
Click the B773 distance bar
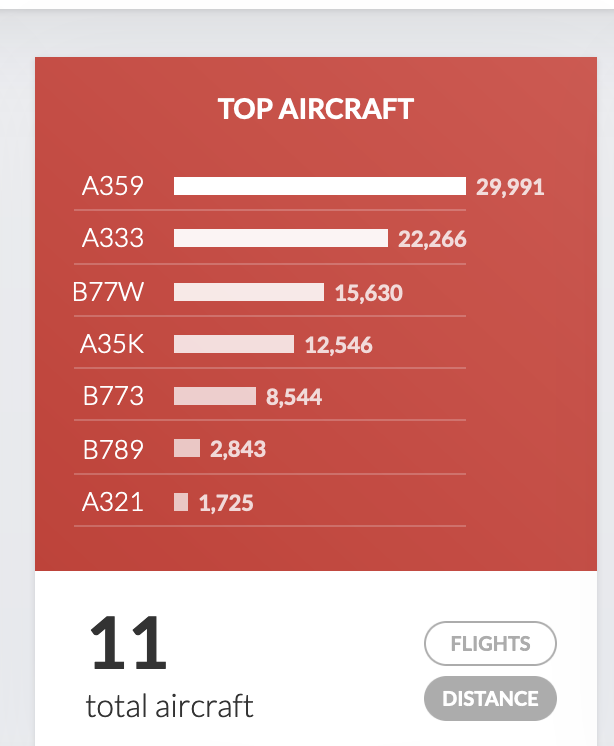pyautogui.click(x=215, y=396)
